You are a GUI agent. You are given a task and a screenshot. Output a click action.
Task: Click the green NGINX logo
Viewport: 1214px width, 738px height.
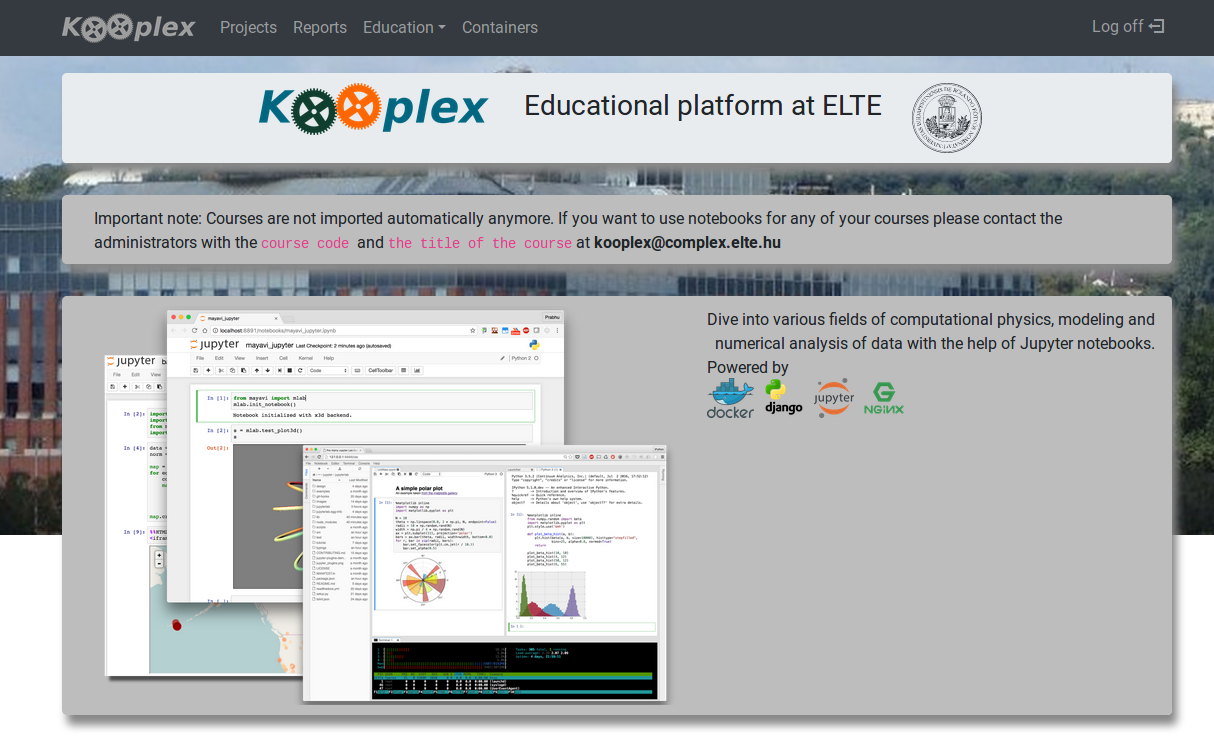(884, 398)
